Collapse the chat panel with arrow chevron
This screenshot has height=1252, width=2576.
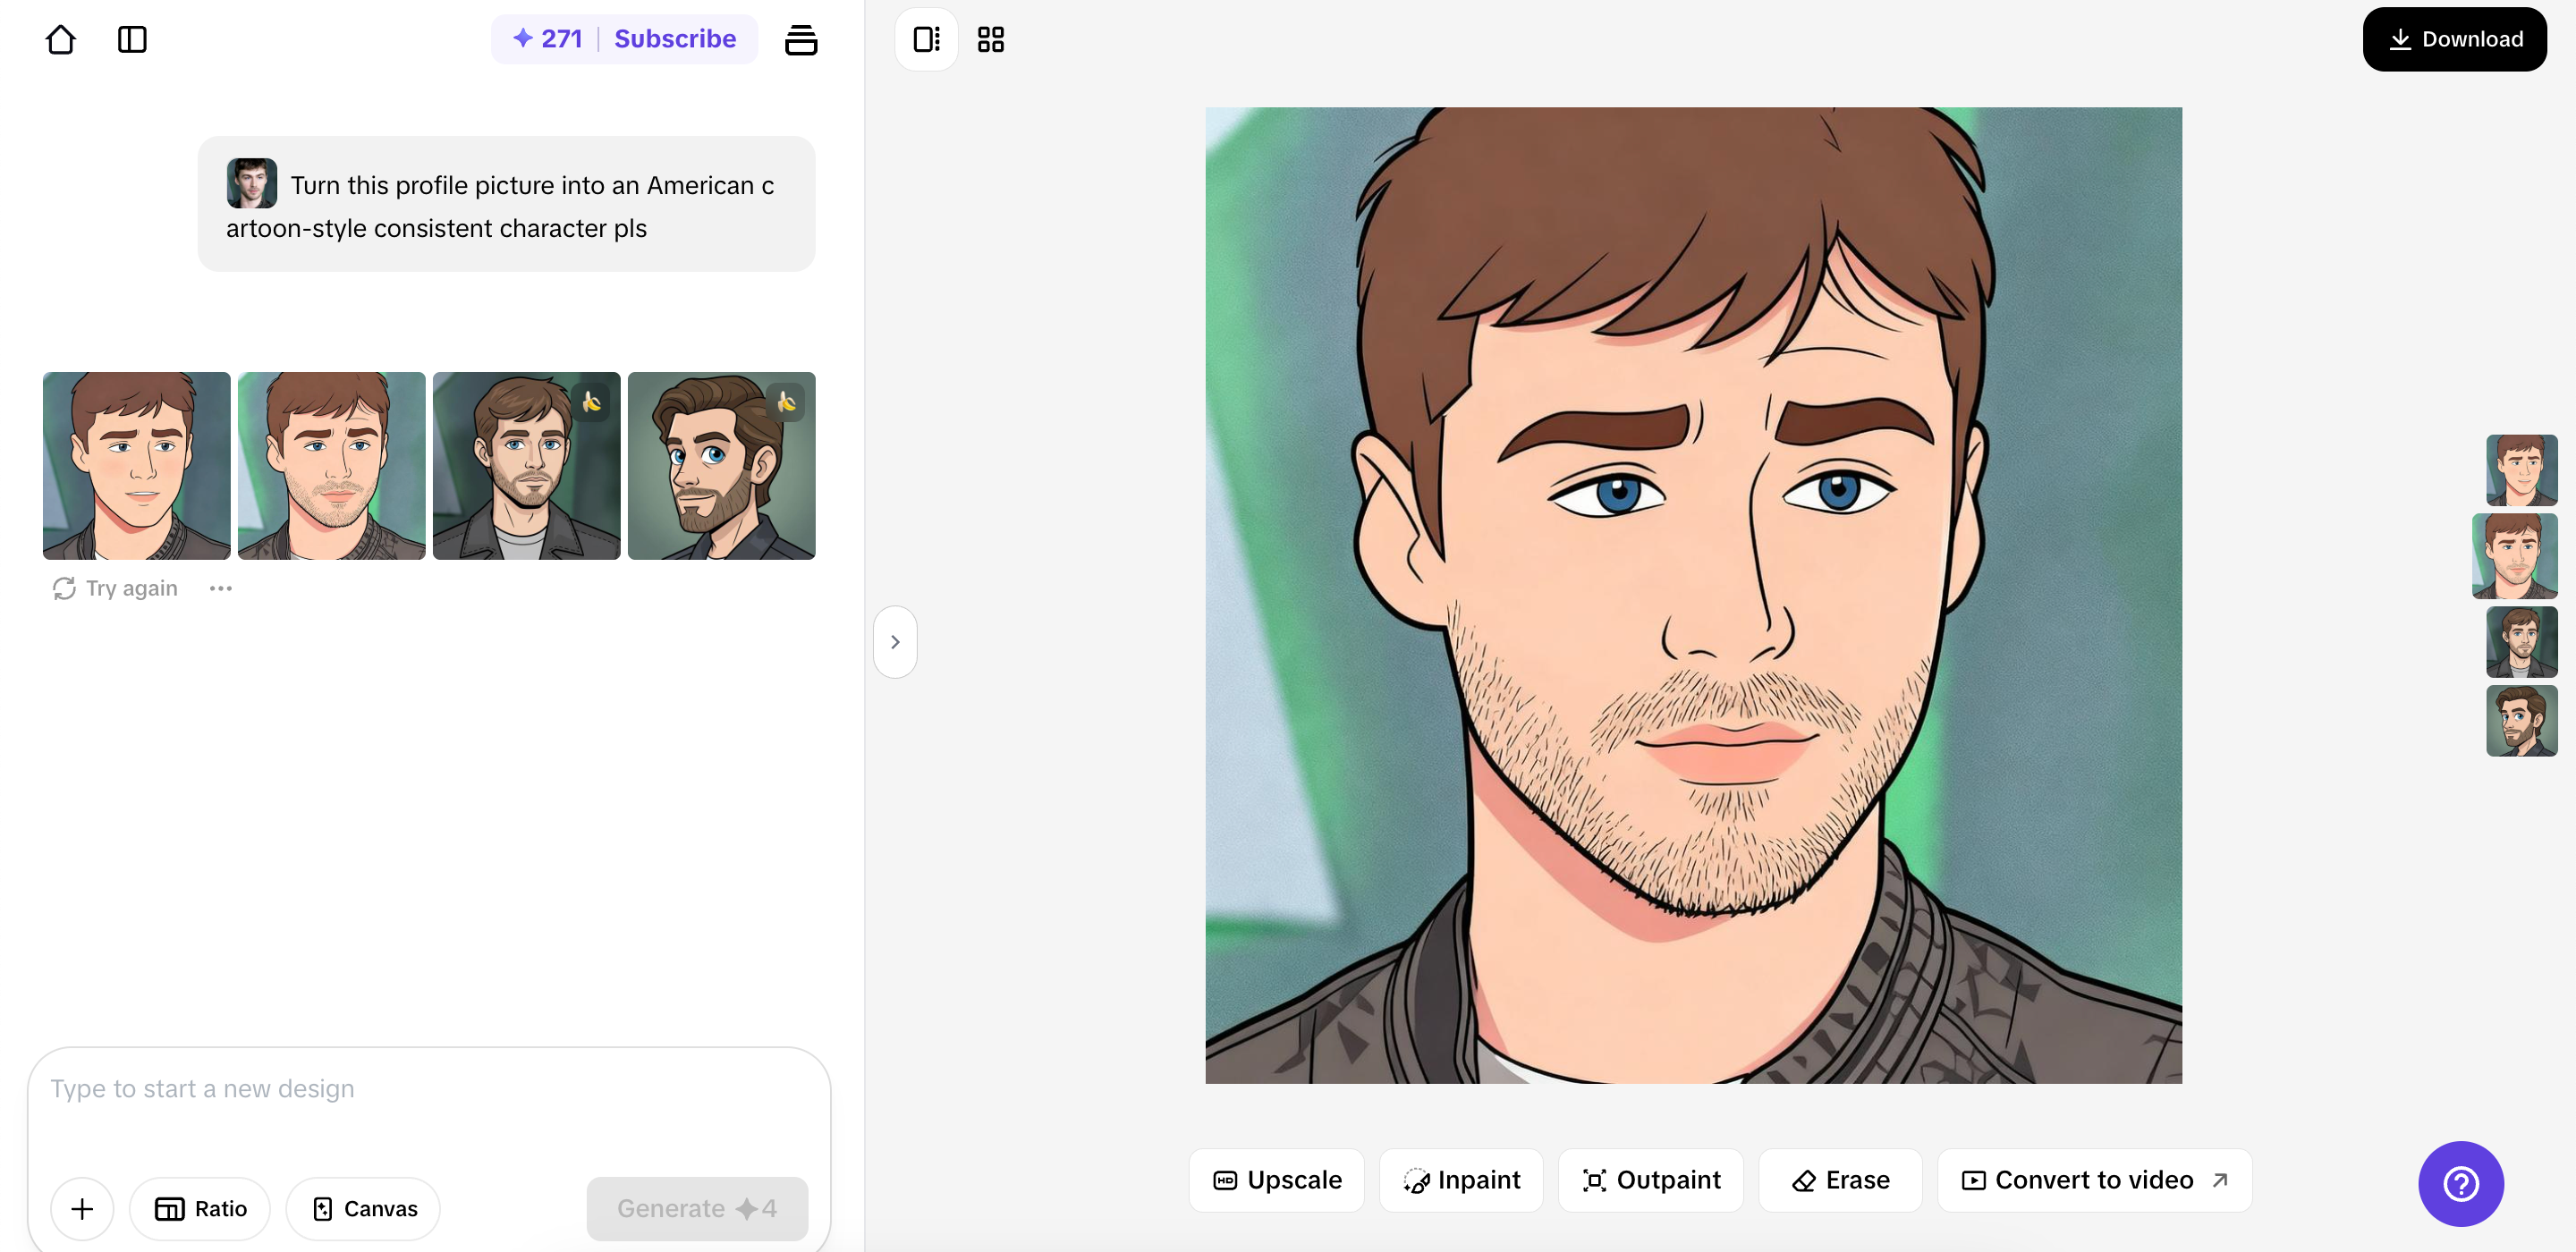pos(895,642)
